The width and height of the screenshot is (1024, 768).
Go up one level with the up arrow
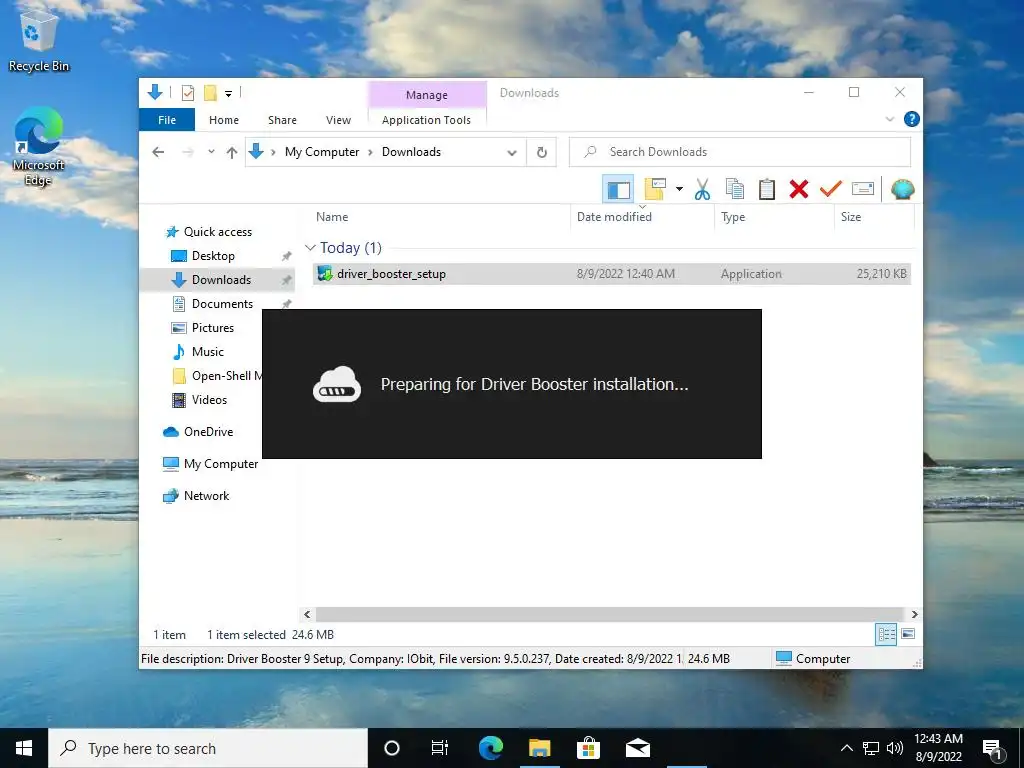(231, 152)
